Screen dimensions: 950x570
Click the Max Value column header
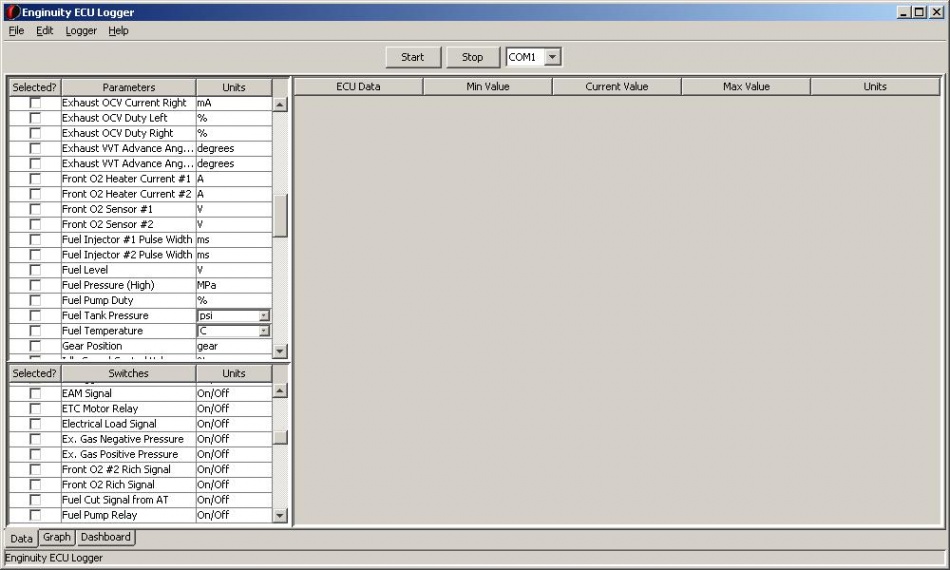(746, 87)
